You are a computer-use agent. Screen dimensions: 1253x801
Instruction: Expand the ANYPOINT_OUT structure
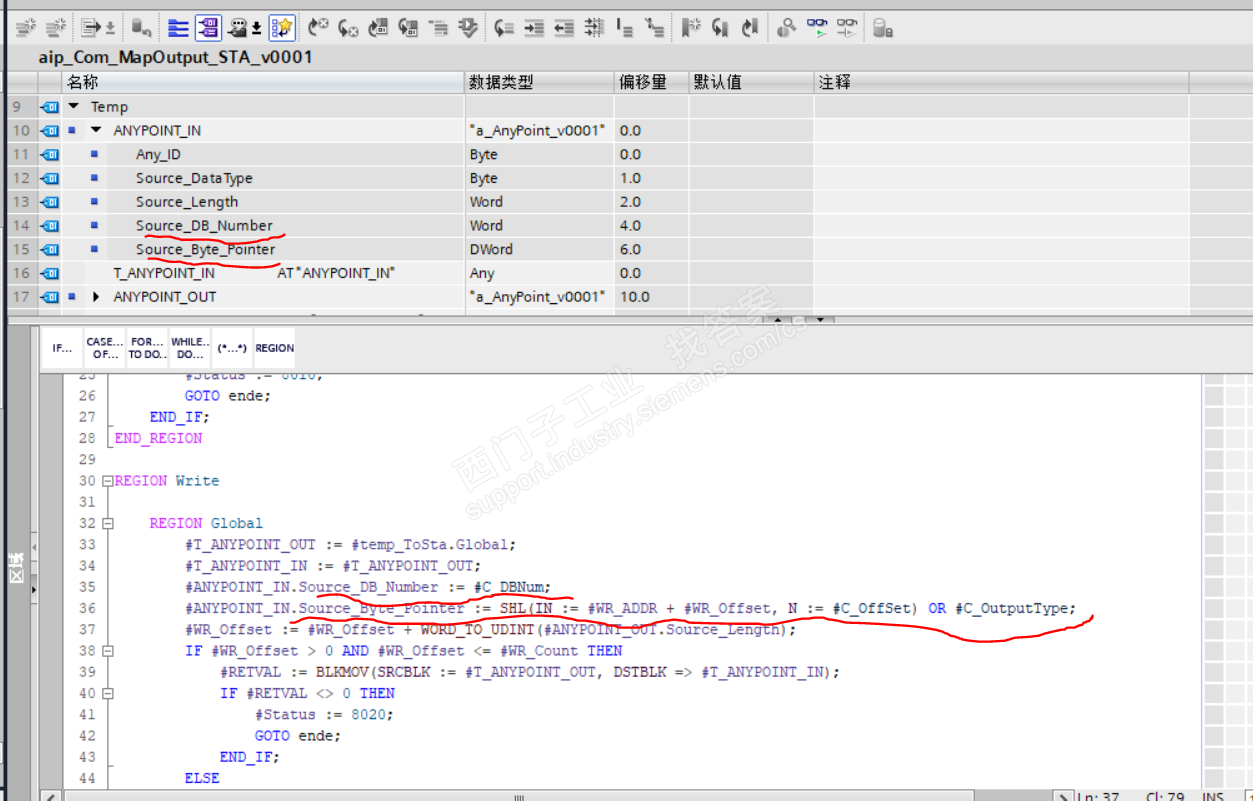click(x=96, y=297)
